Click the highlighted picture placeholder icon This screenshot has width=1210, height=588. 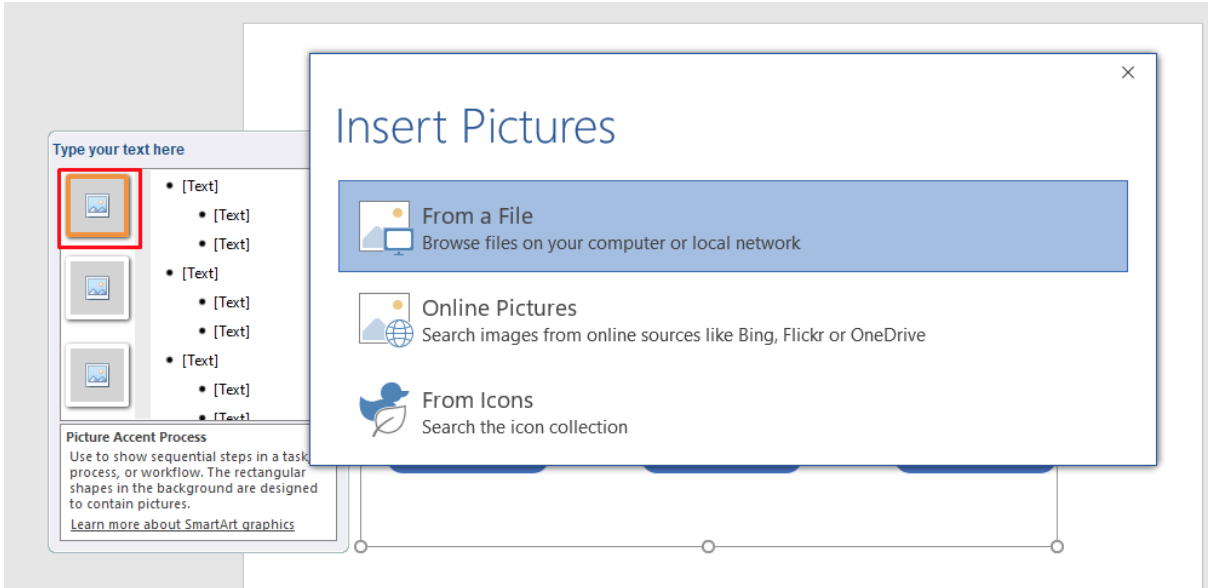97,207
